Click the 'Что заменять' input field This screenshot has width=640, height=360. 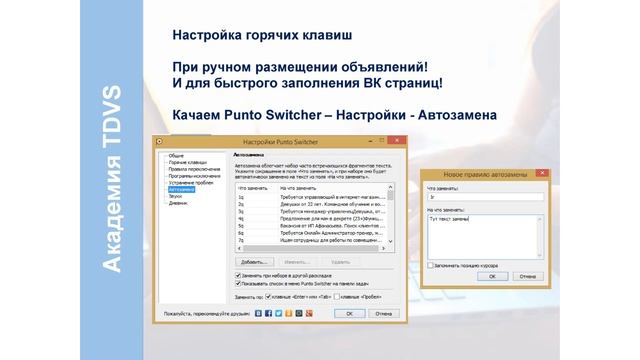click(485, 197)
